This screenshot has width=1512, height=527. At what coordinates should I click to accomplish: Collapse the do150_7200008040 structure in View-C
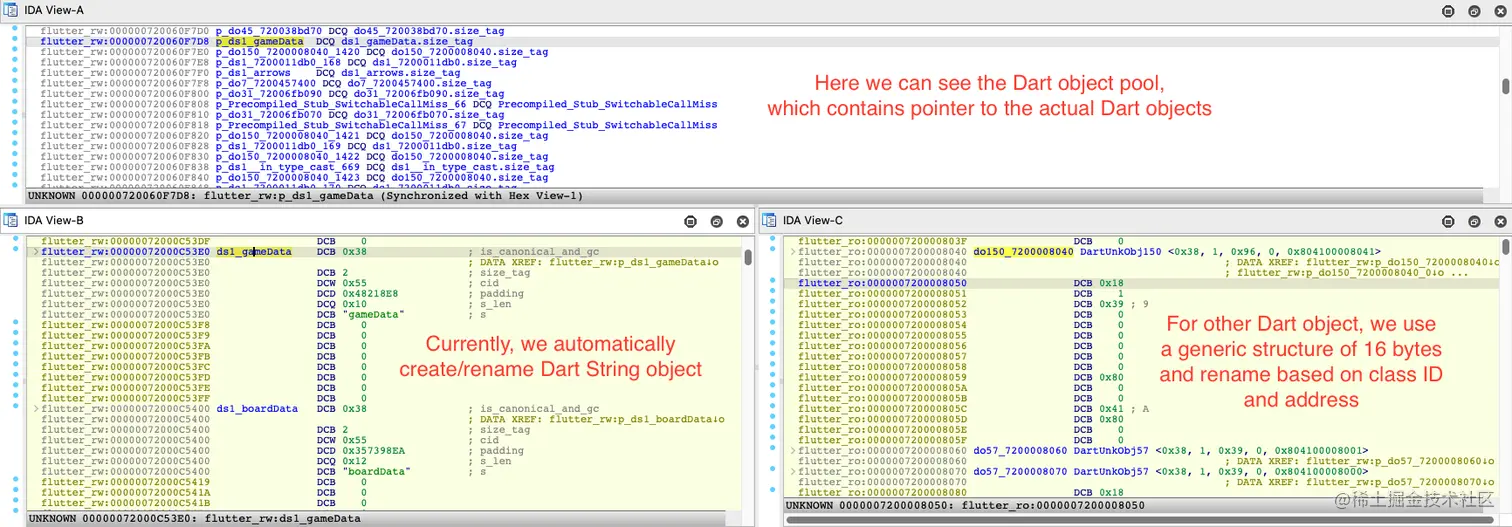[x=793, y=252]
